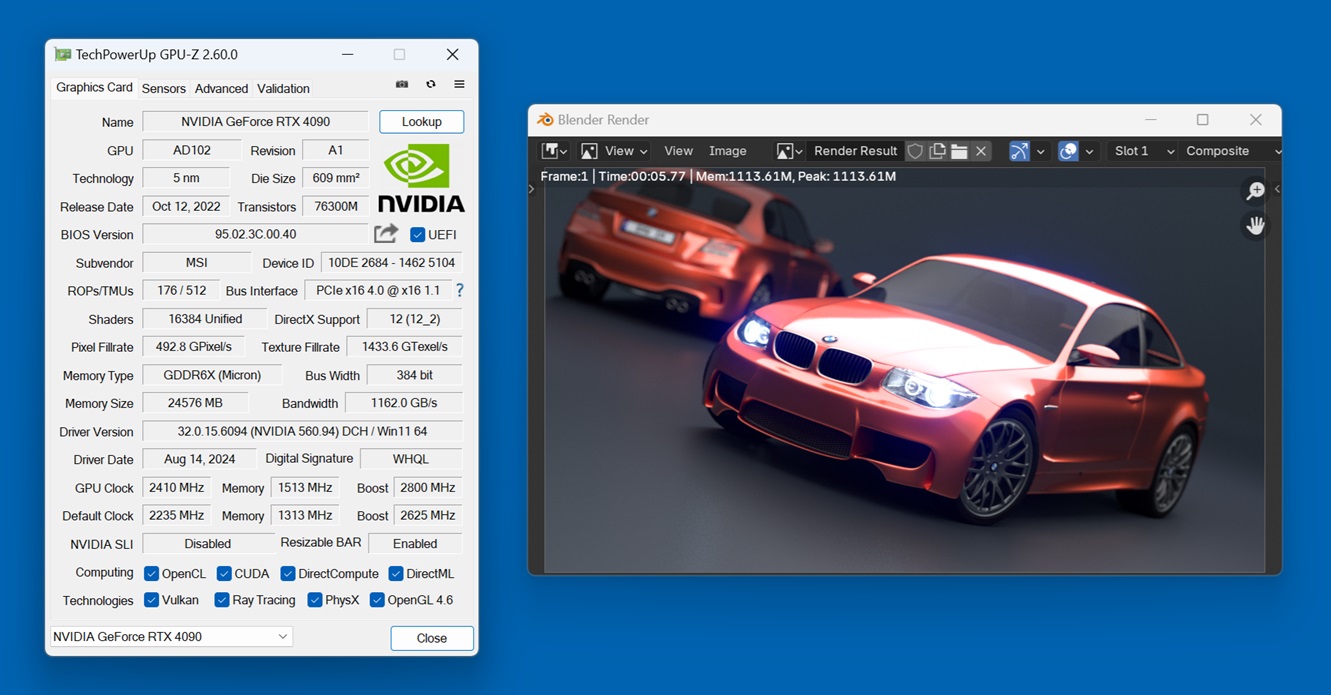Click the fake user shield icon
The width and height of the screenshot is (1331, 695).
(915, 151)
